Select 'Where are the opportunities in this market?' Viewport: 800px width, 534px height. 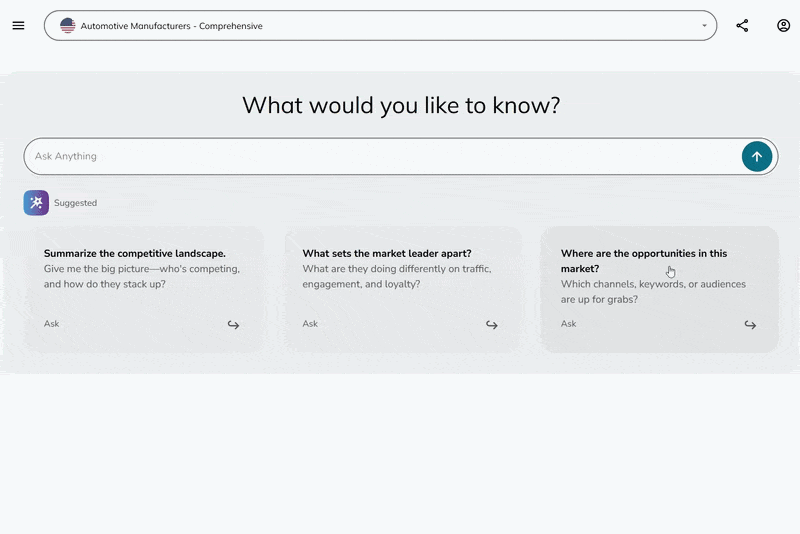[x=644, y=261]
